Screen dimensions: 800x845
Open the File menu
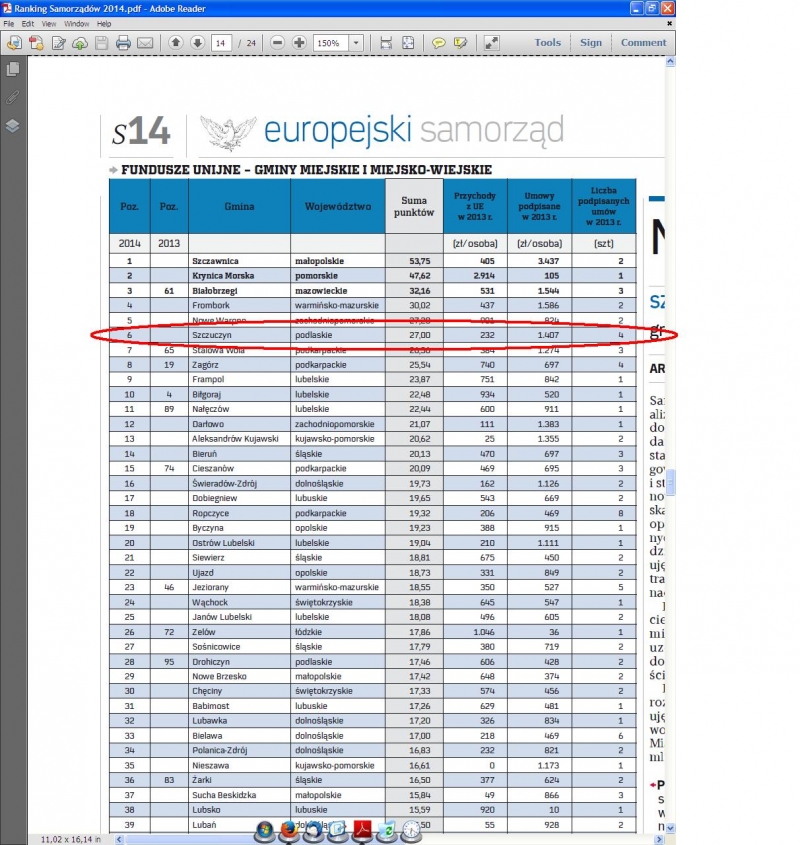pos(9,24)
